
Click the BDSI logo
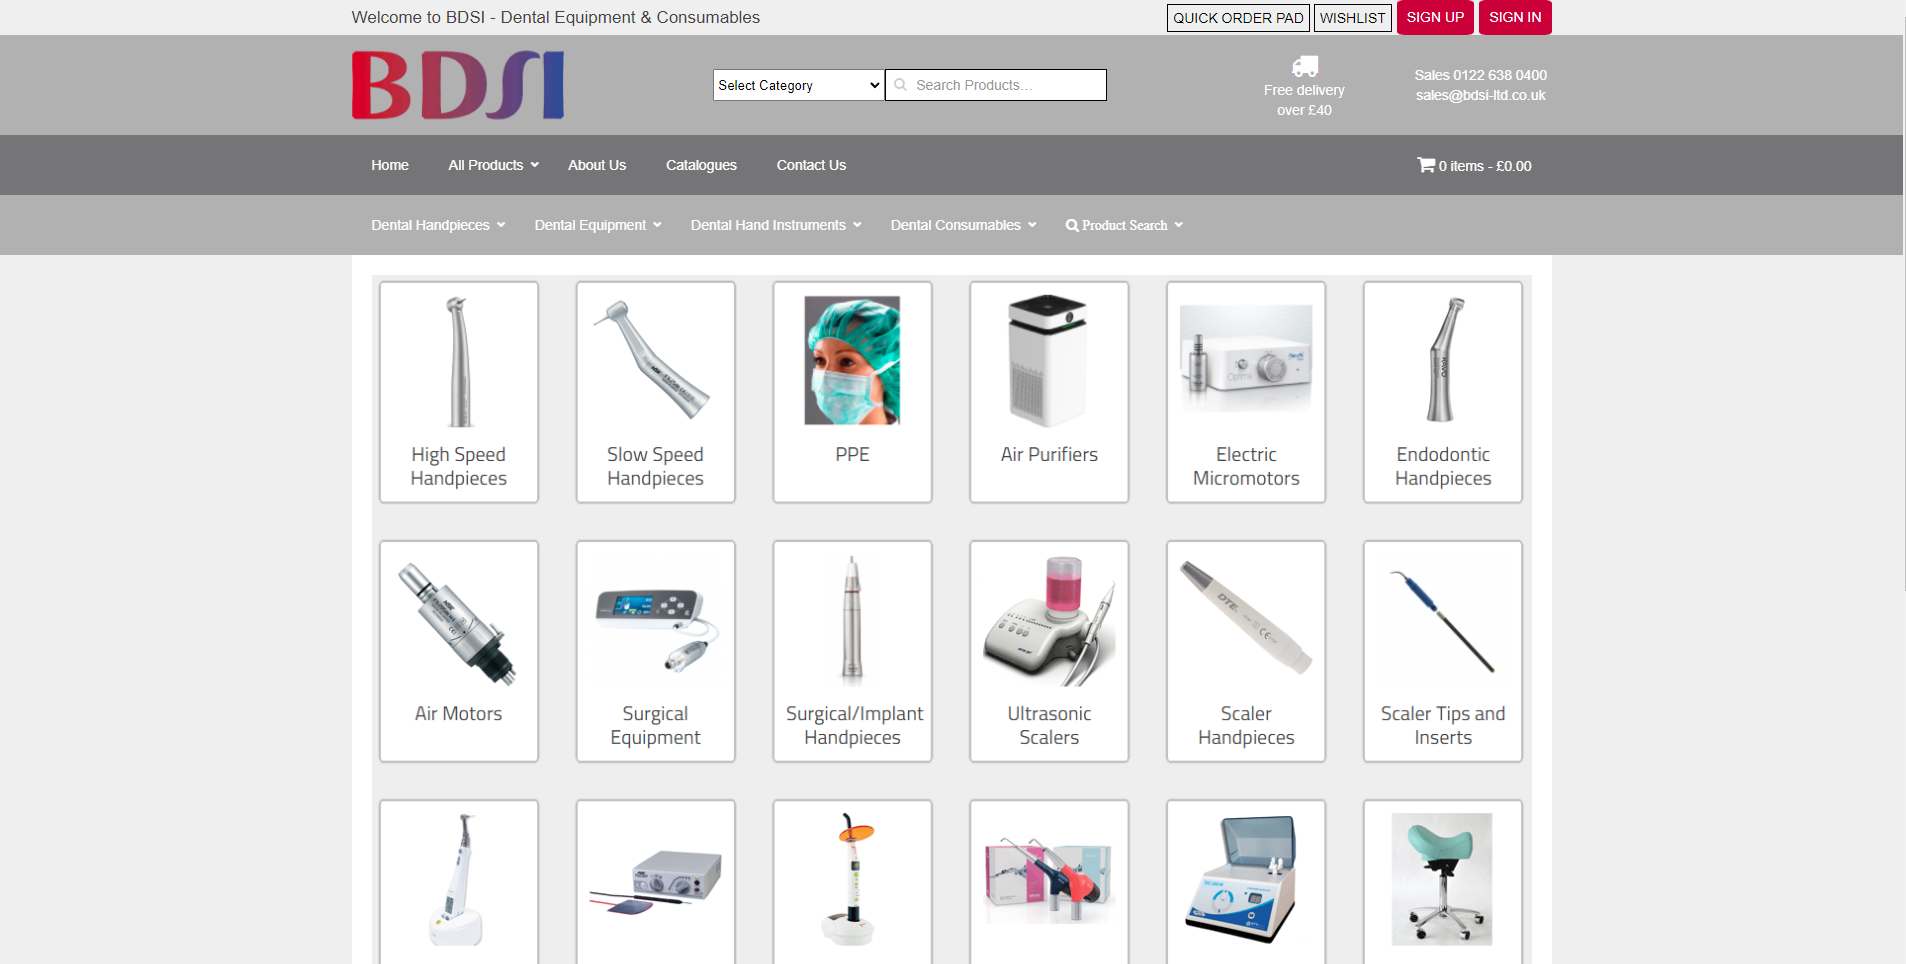[x=458, y=86]
